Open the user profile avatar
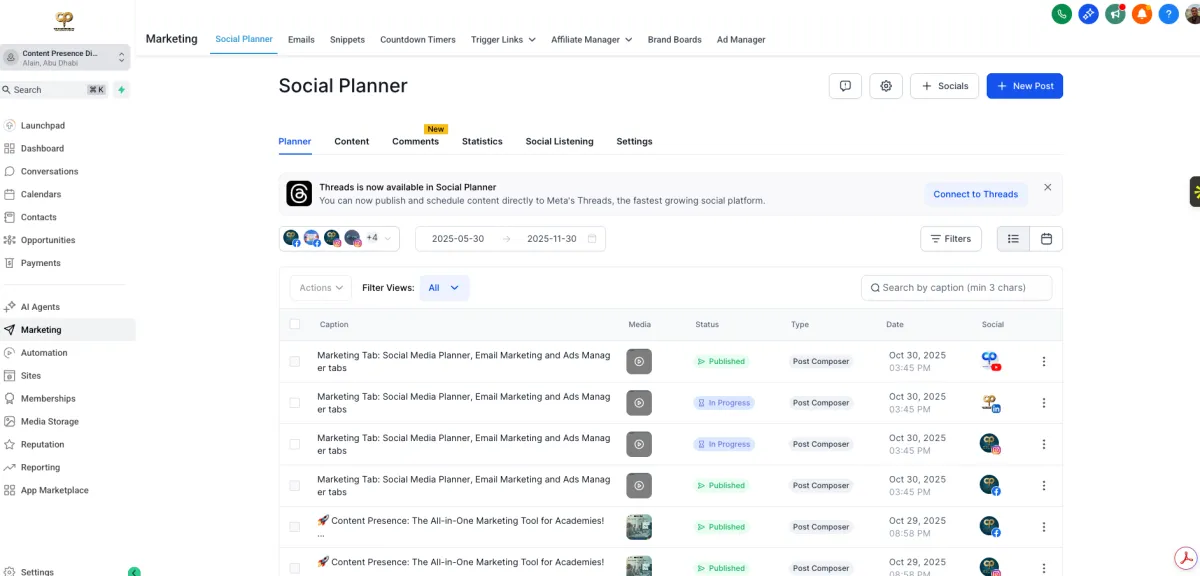This screenshot has width=1200, height=576. click(1194, 14)
